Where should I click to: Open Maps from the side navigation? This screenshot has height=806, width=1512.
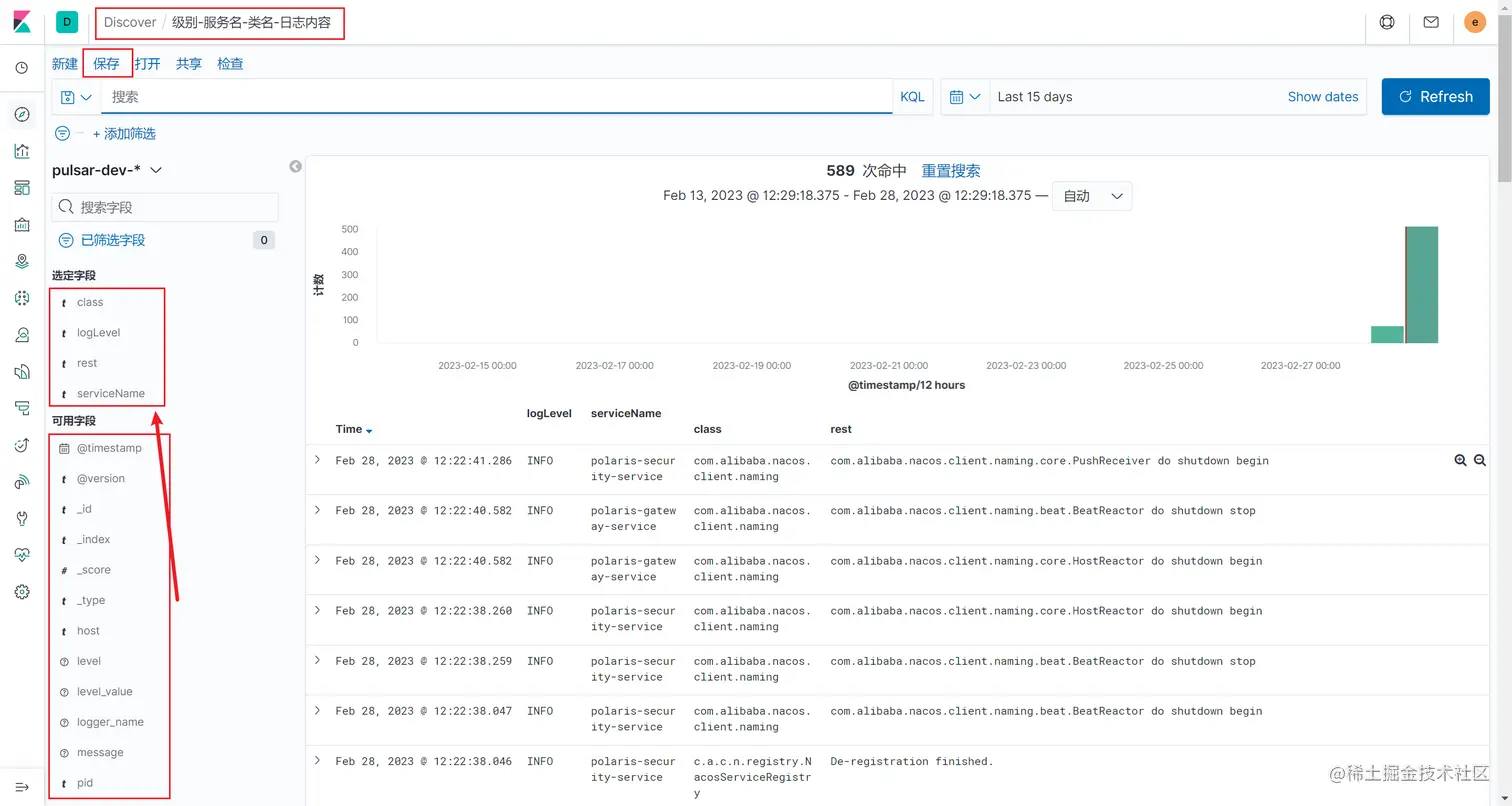22,261
